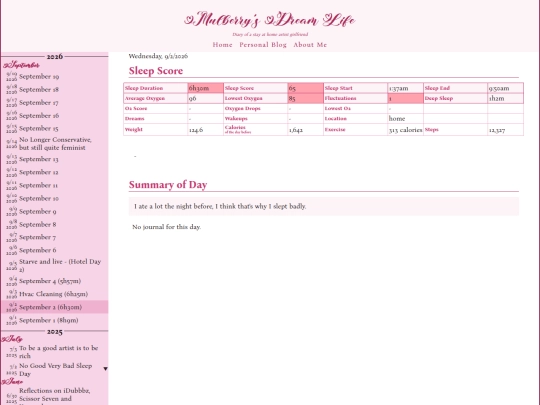Open the Personal Blog navigation link

[x=263, y=45]
